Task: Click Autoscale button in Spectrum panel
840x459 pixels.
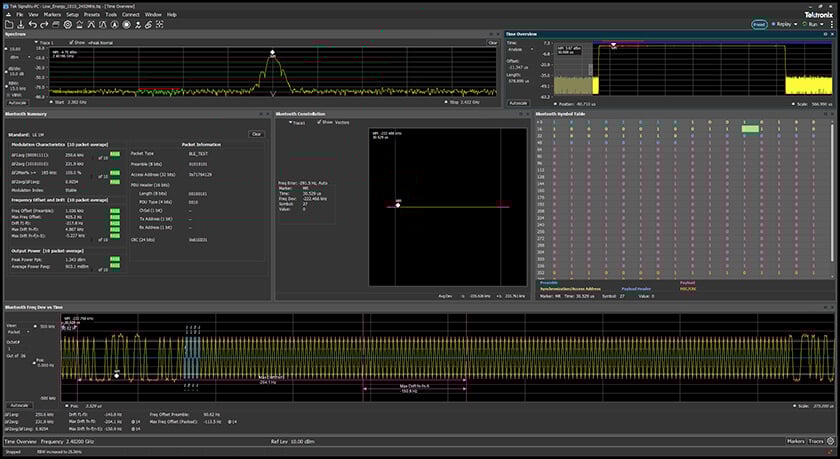Action: tap(15, 102)
